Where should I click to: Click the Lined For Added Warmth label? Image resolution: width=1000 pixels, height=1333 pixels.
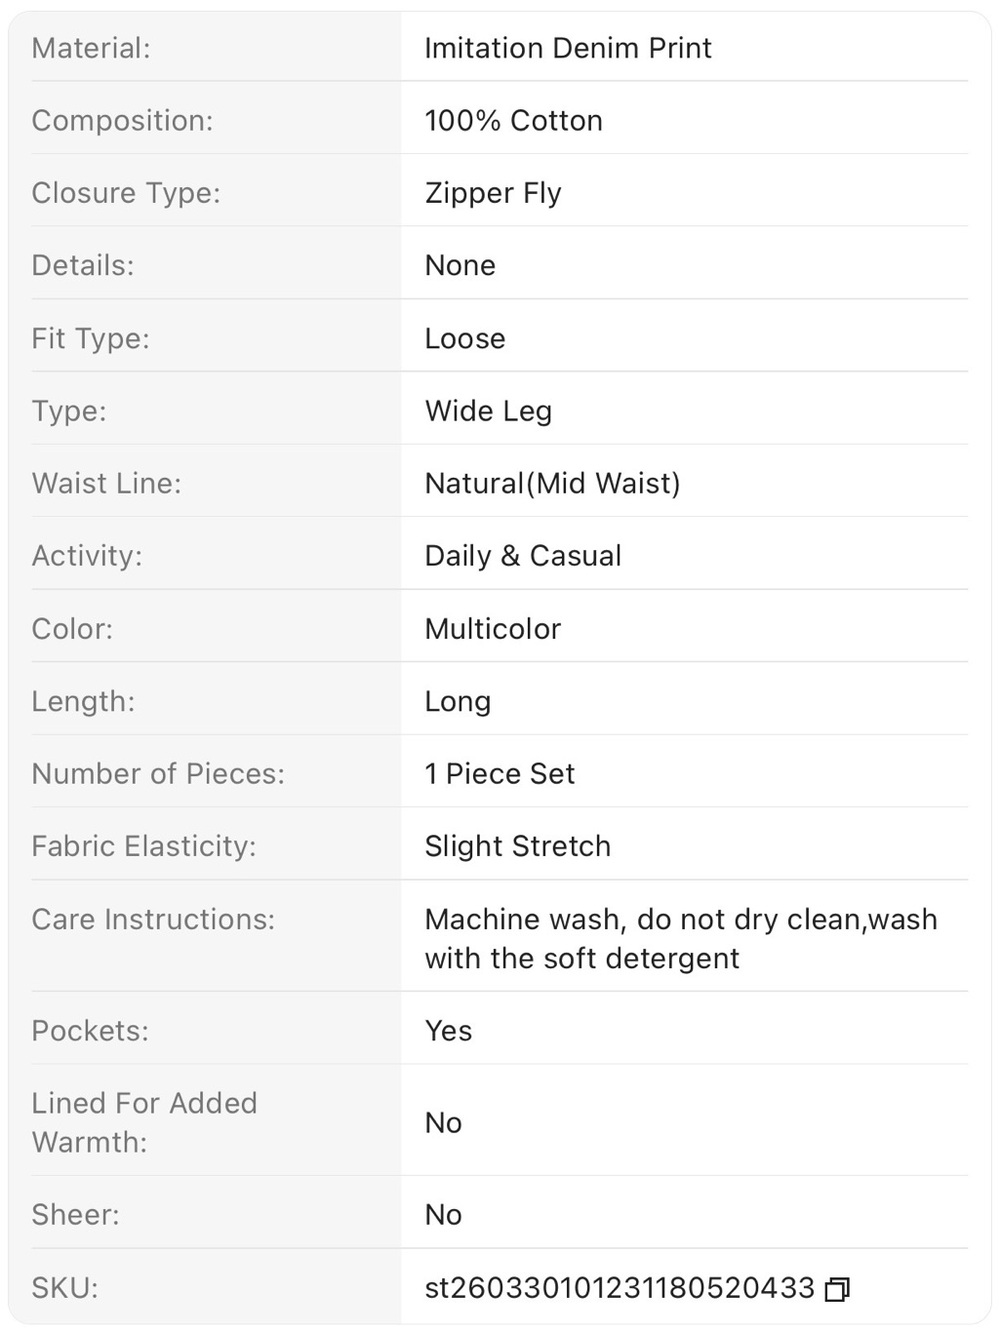(x=144, y=1123)
